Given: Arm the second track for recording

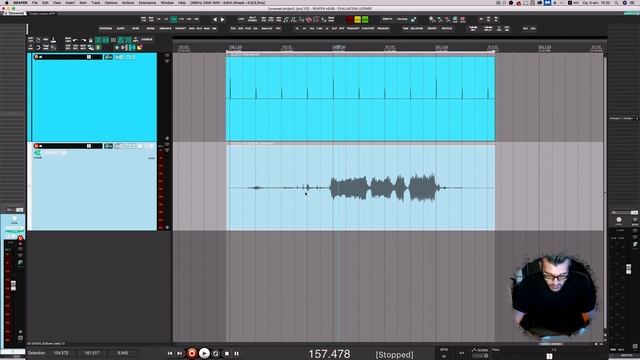Looking at the screenshot, I should coord(36,146).
